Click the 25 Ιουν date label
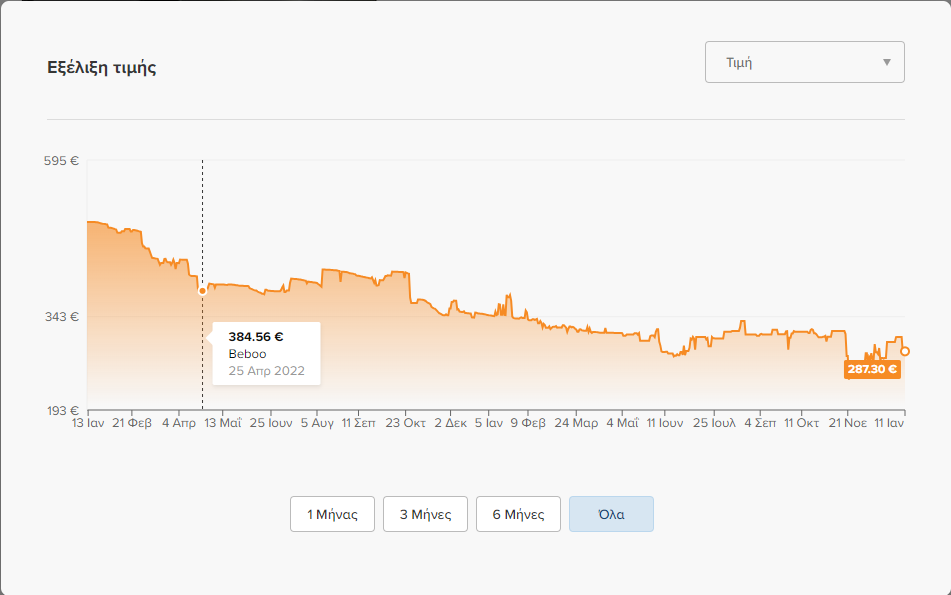The width and height of the screenshot is (951, 595). click(271, 423)
